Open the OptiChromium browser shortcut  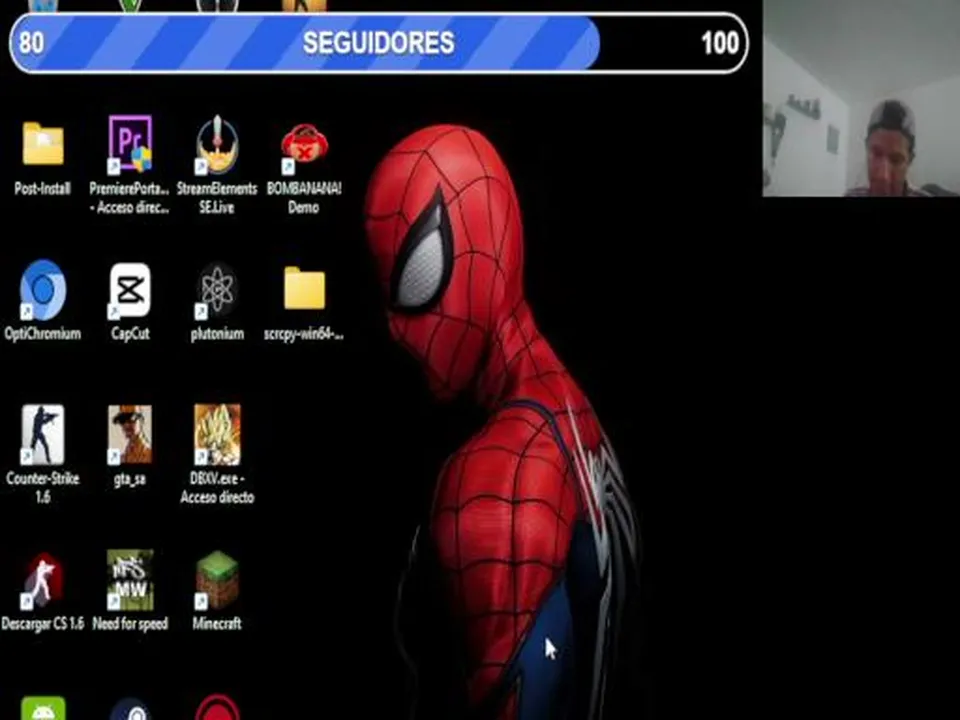click(x=42, y=290)
